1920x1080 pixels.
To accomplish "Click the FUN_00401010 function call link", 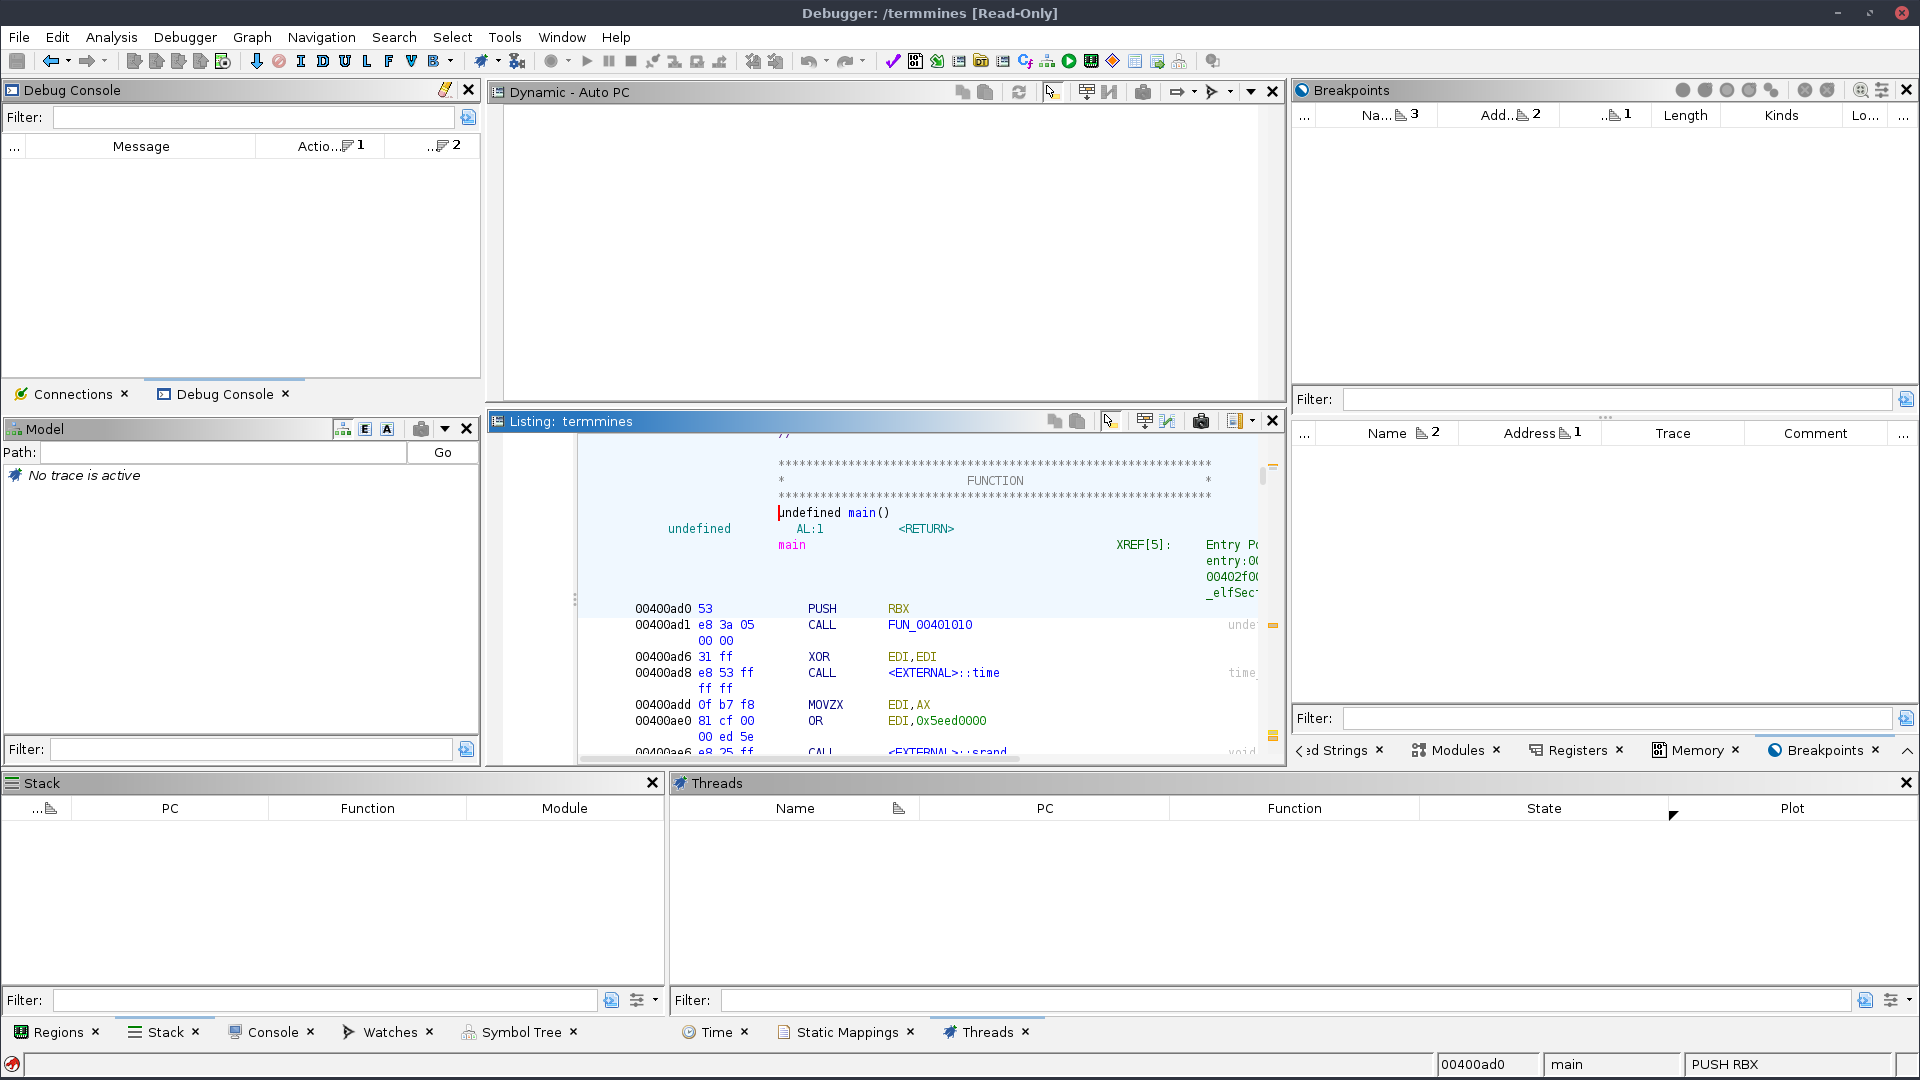I will click(930, 625).
